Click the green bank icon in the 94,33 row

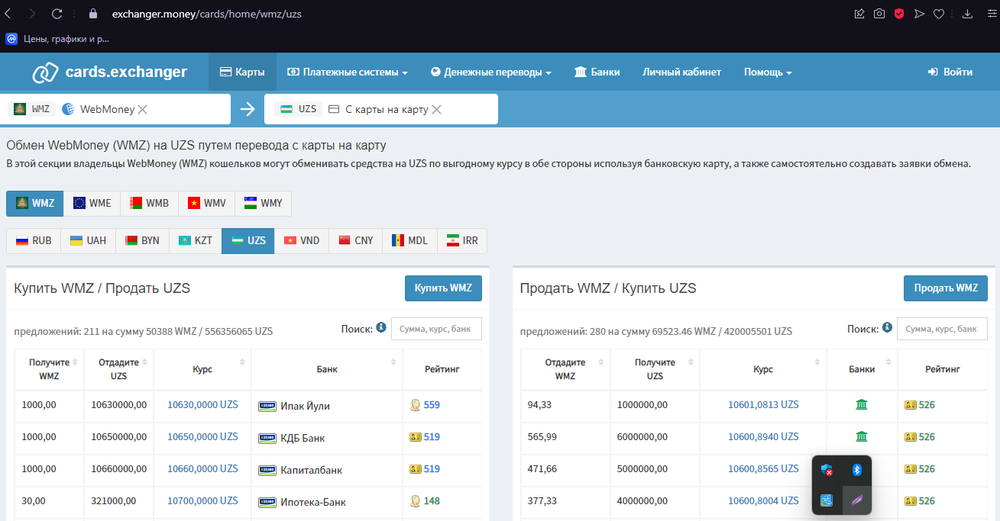click(861, 405)
